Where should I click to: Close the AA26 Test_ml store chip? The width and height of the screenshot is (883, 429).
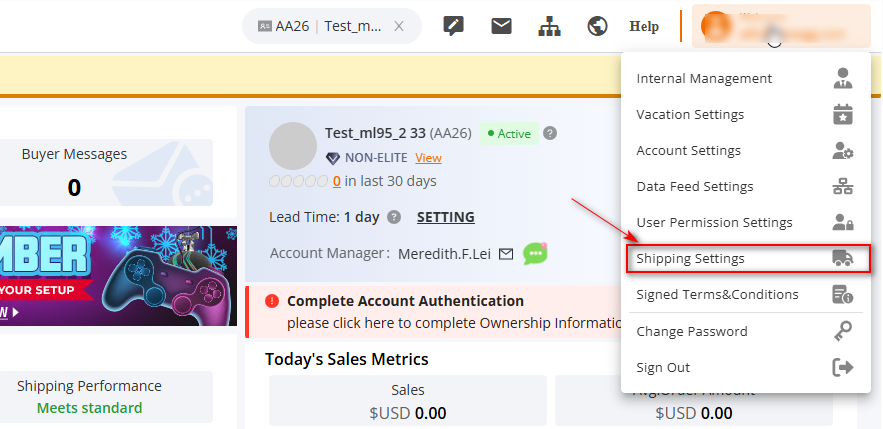[x=399, y=27]
